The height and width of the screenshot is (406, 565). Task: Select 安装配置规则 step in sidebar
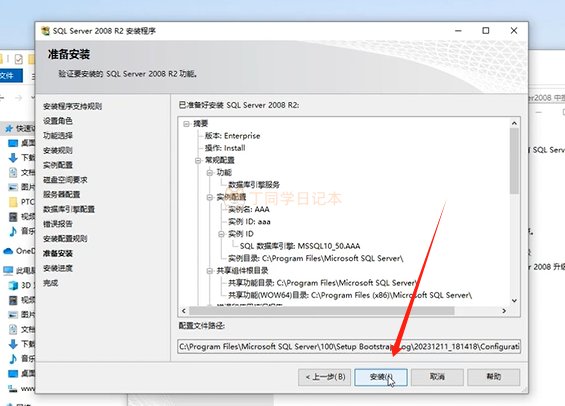(x=65, y=238)
